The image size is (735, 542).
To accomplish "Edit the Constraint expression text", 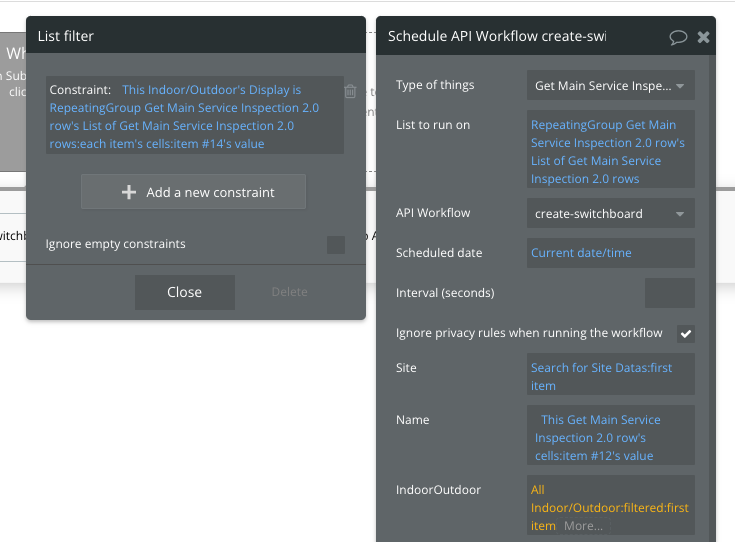I will click(x=185, y=117).
